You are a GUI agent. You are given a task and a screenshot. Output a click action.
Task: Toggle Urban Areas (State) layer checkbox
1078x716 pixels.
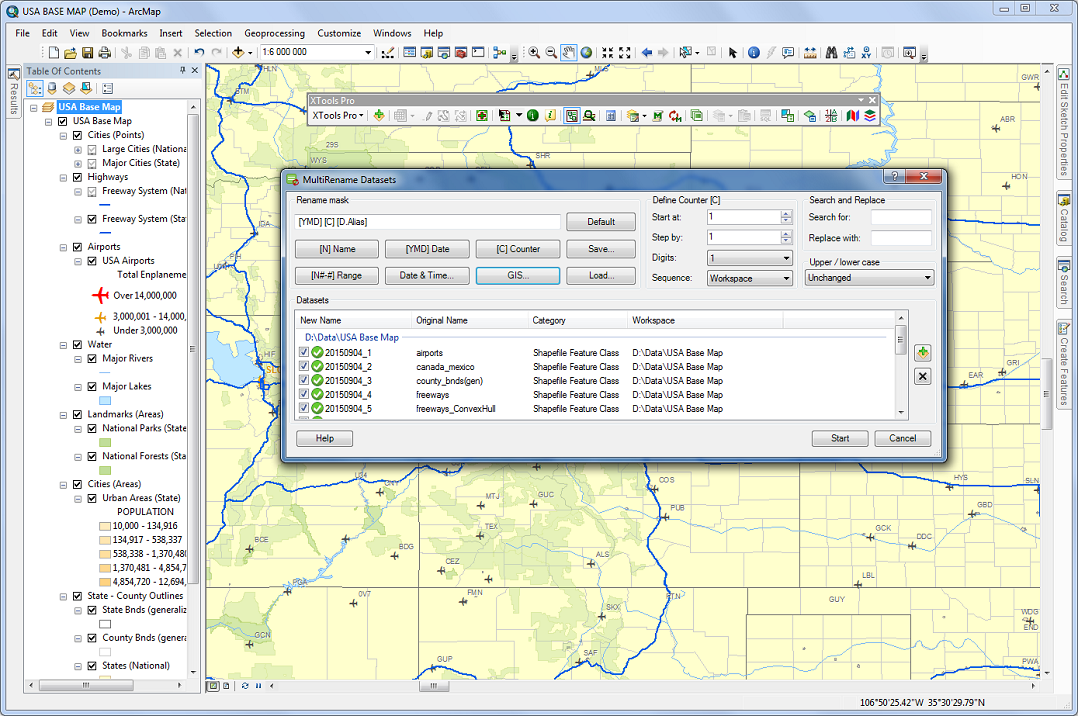pos(92,499)
